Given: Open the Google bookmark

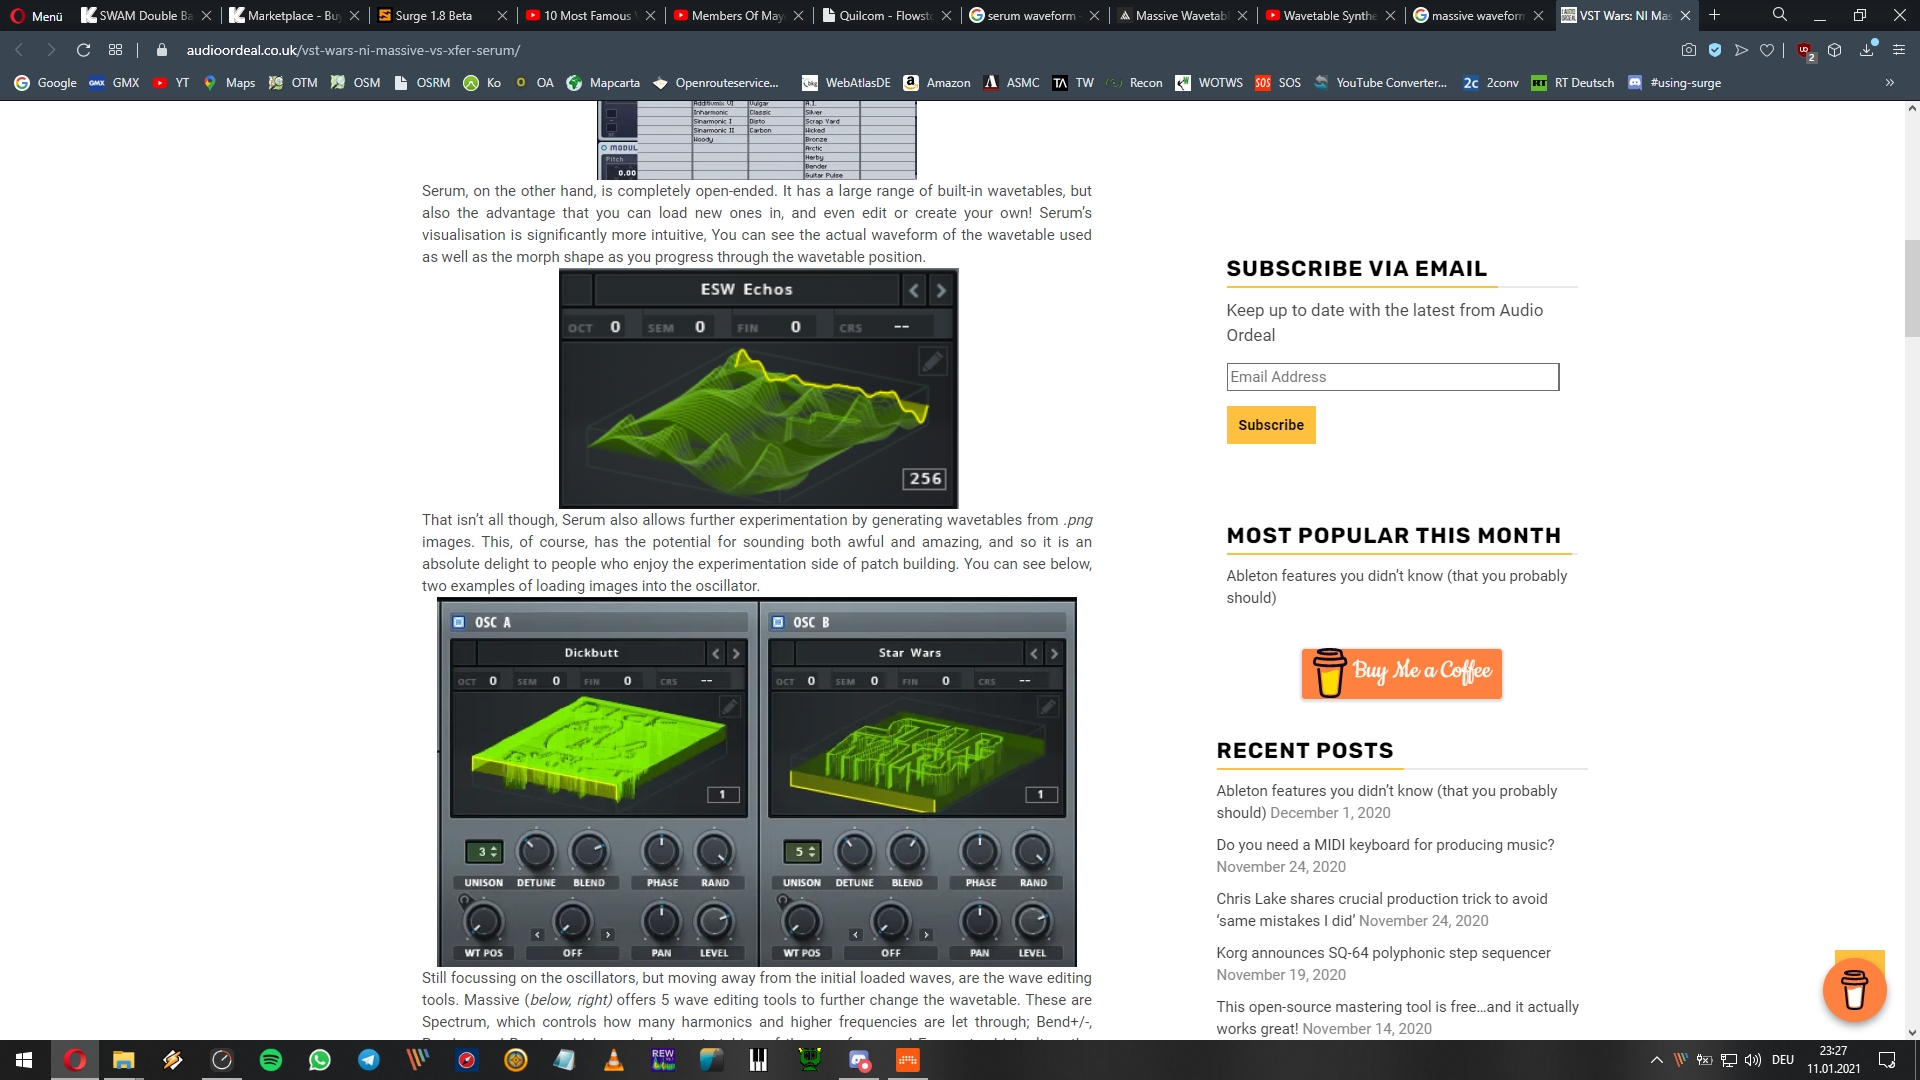Looking at the screenshot, I should tap(45, 83).
